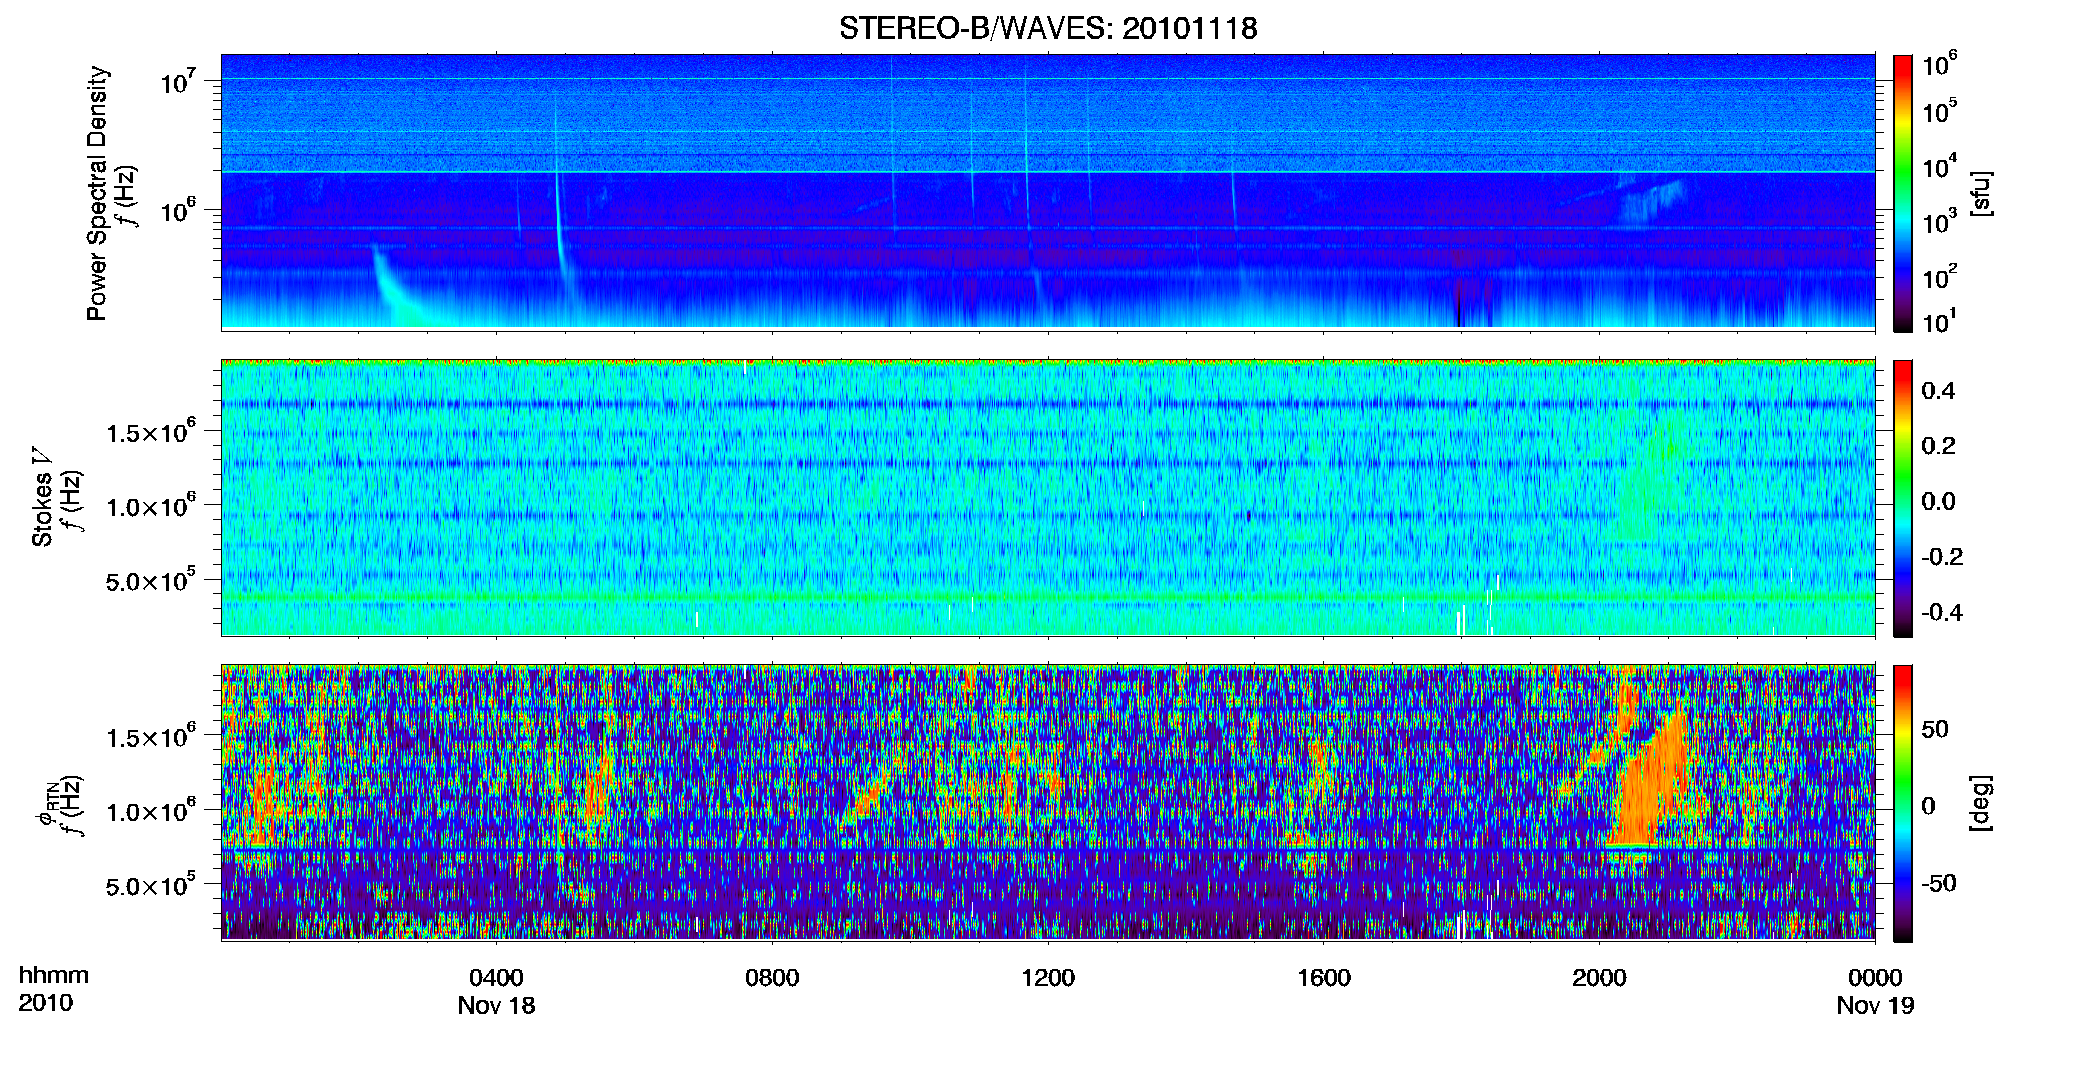The width and height of the screenshot is (2096, 1080).
Task: Click the 0.2 label on Stokes color bar
Action: (x=1938, y=446)
